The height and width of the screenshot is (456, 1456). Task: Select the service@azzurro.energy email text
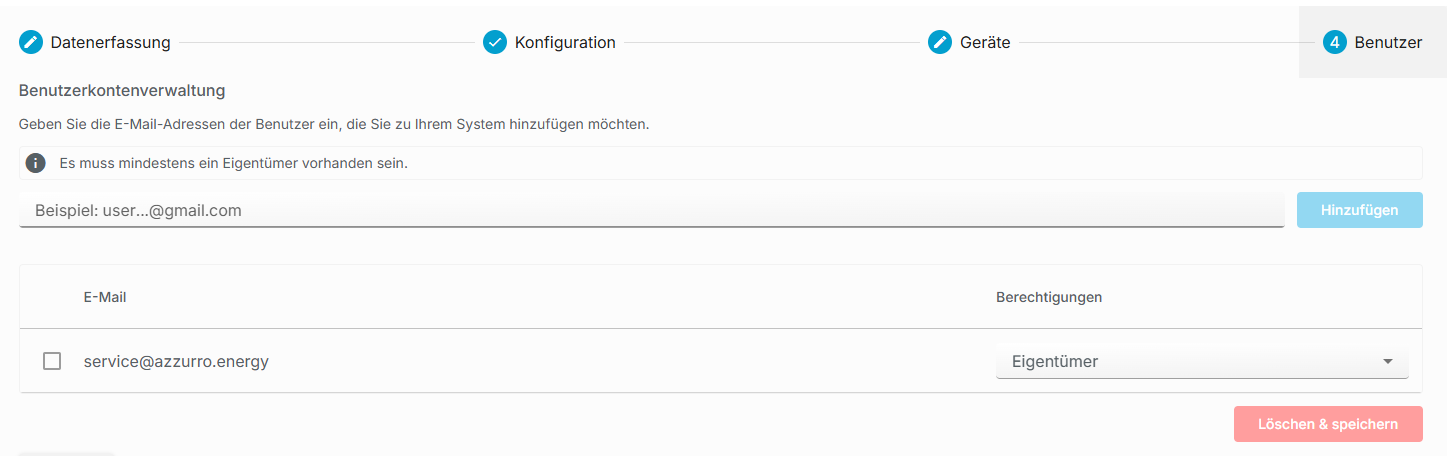(176, 361)
